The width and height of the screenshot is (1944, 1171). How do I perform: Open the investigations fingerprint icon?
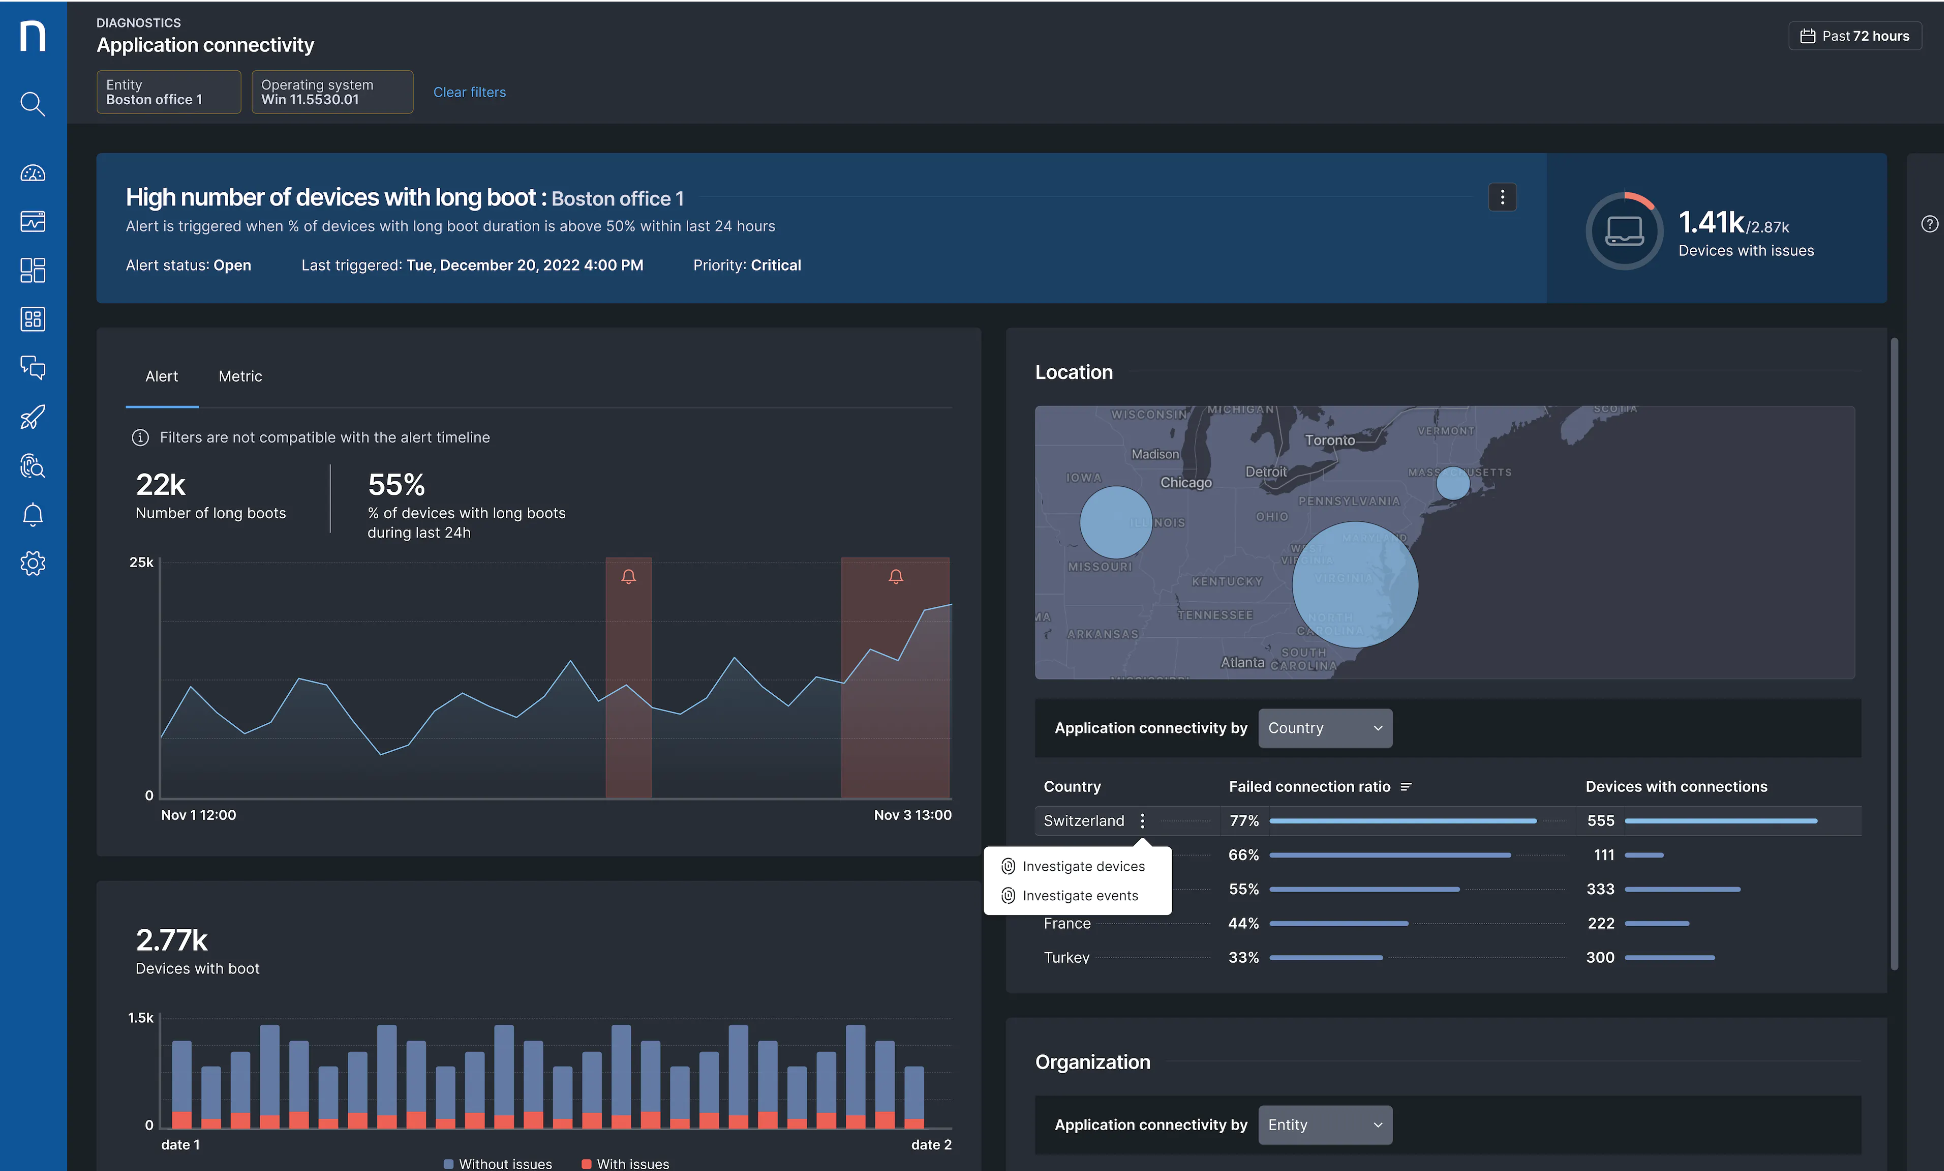(33, 466)
